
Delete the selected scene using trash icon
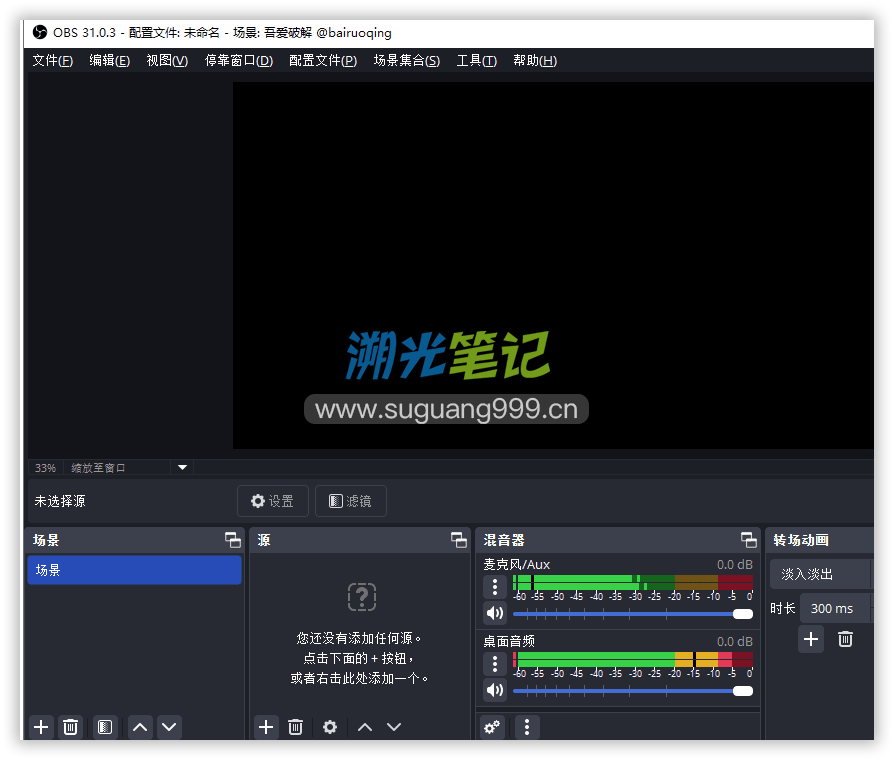(71, 727)
